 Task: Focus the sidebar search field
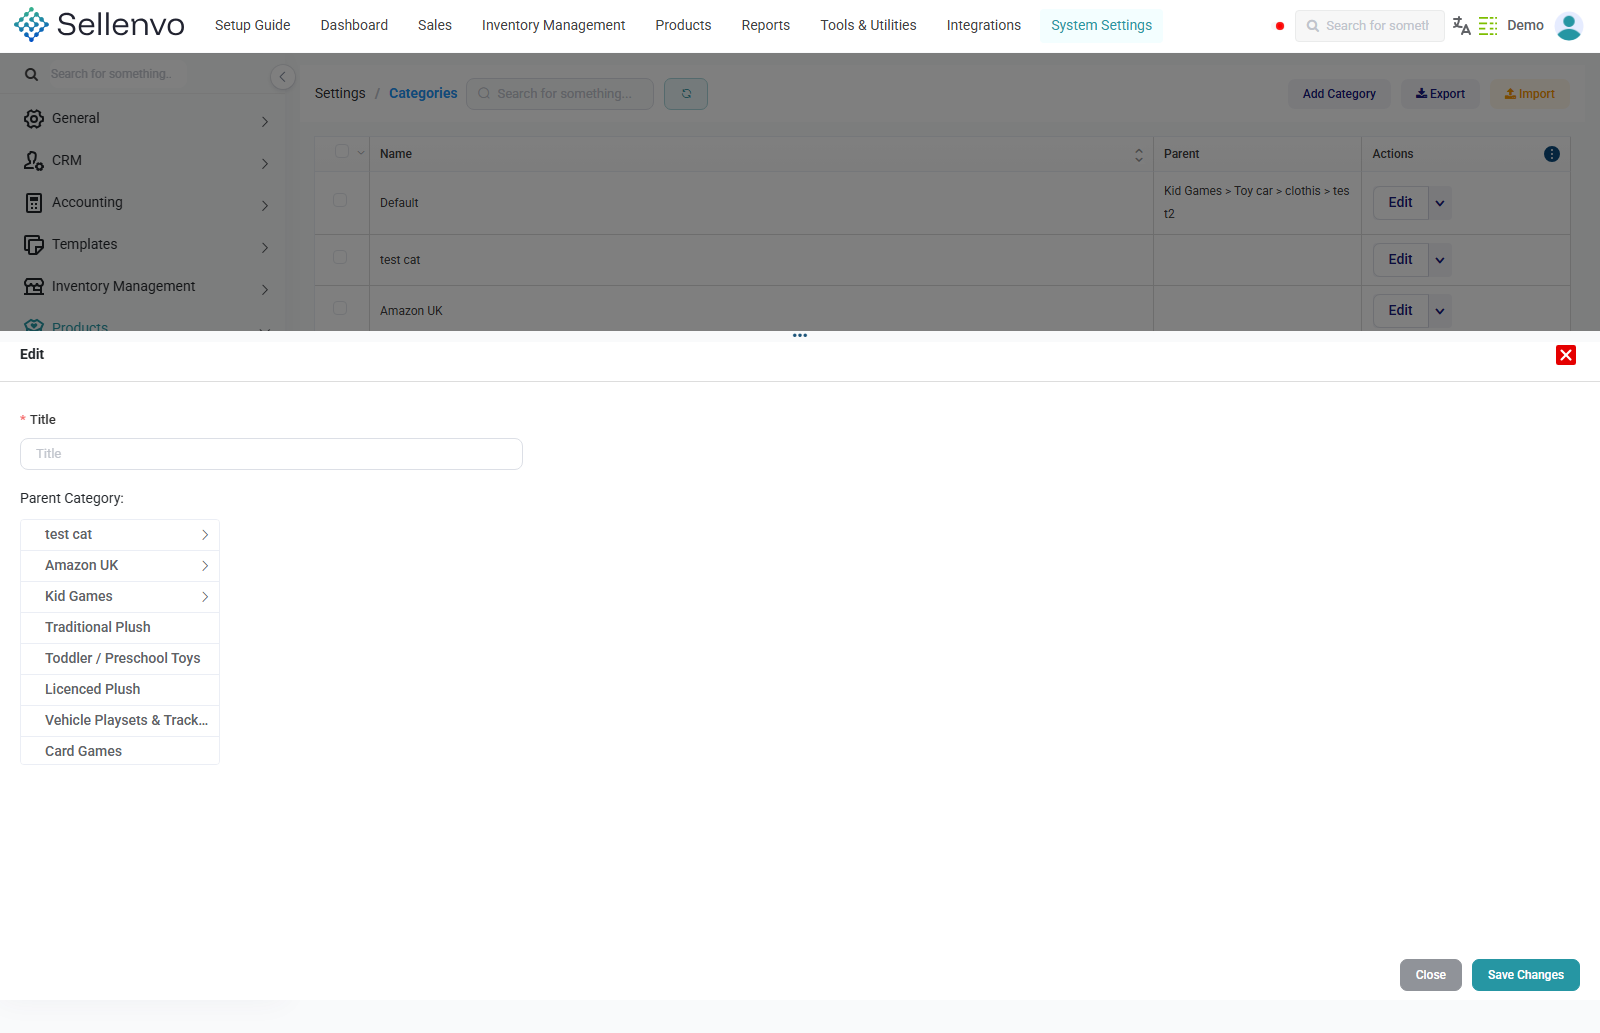(x=110, y=74)
